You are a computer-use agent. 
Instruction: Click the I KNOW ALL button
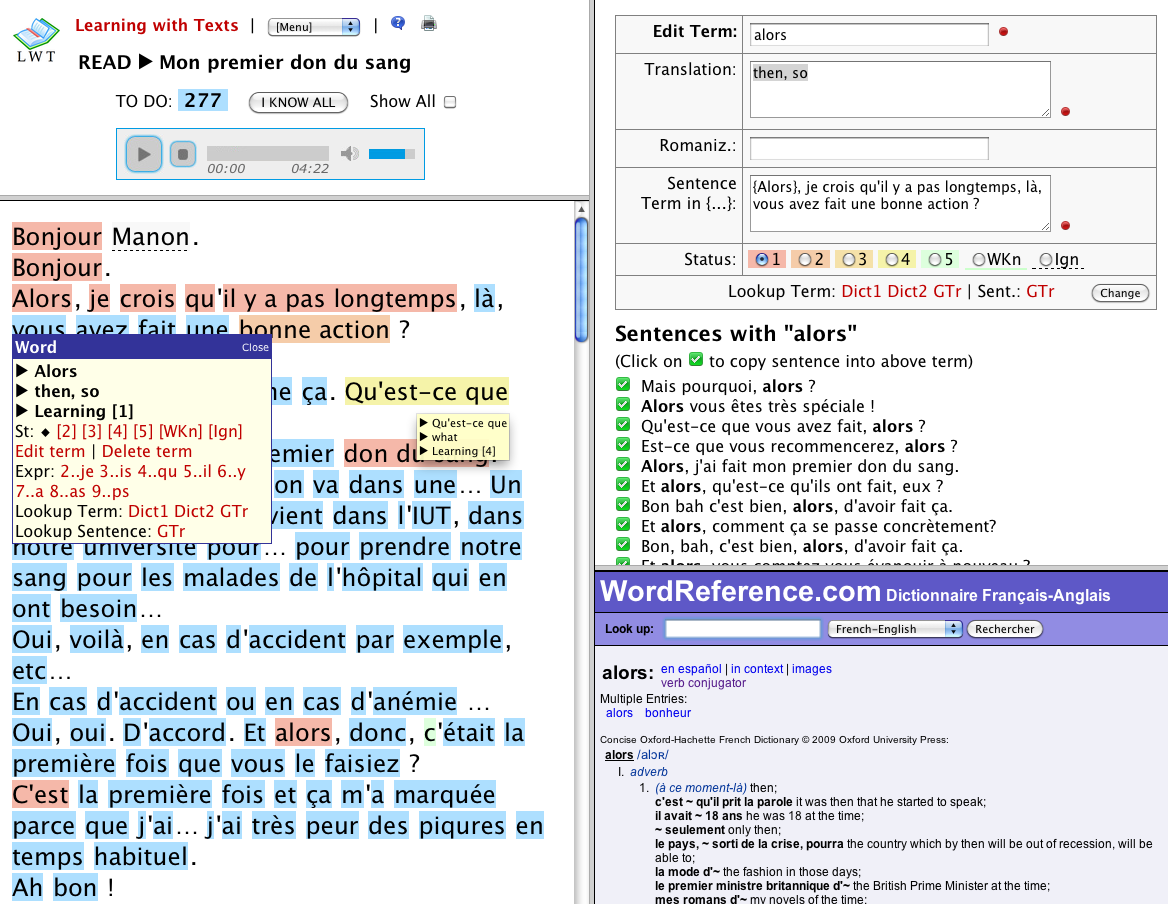(x=298, y=102)
